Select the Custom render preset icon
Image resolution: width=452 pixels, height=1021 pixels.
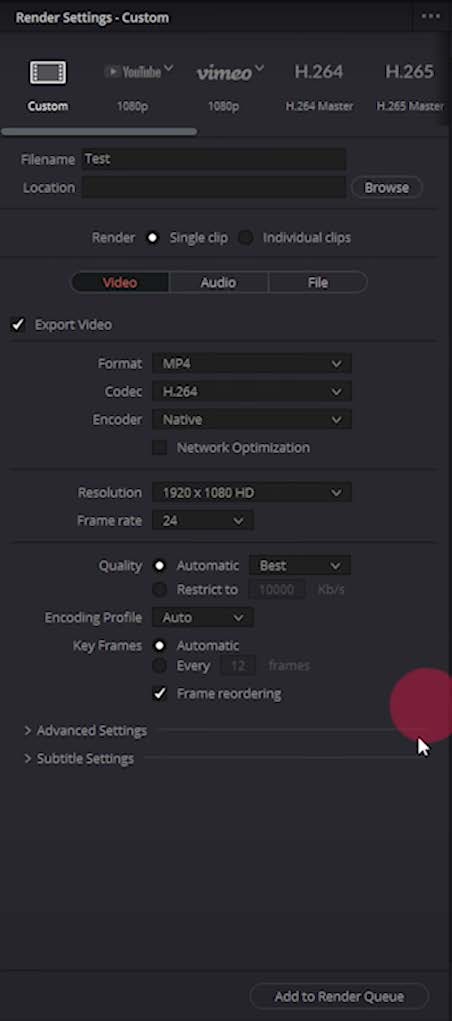48,72
